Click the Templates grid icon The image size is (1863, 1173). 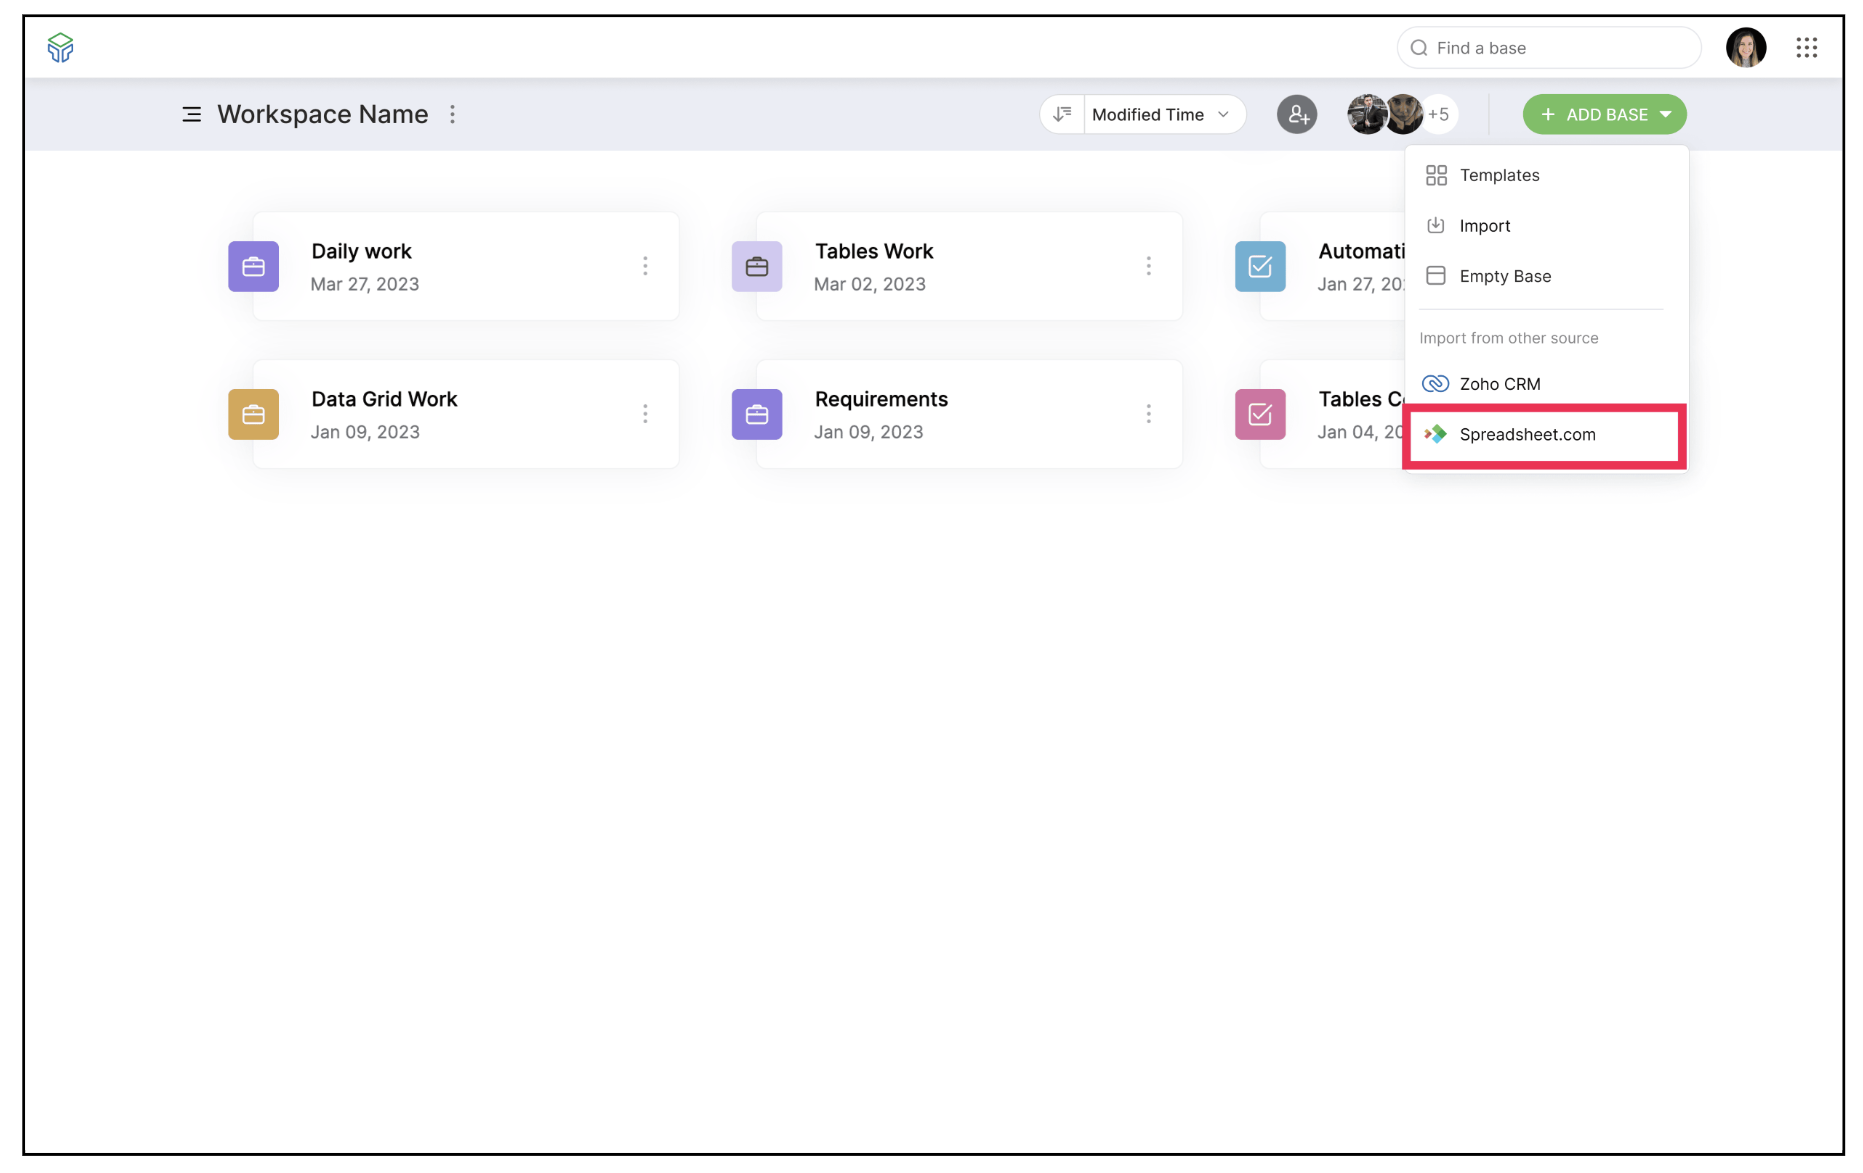[x=1436, y=175]
